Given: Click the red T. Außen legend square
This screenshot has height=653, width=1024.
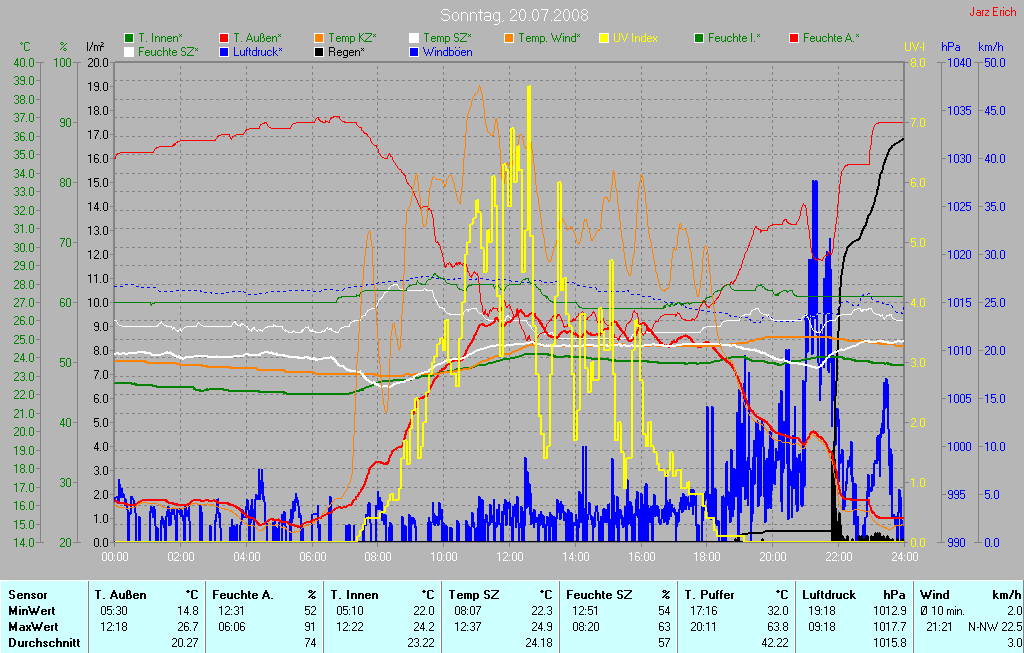Looking at the screenshot, I should point(223,38).
